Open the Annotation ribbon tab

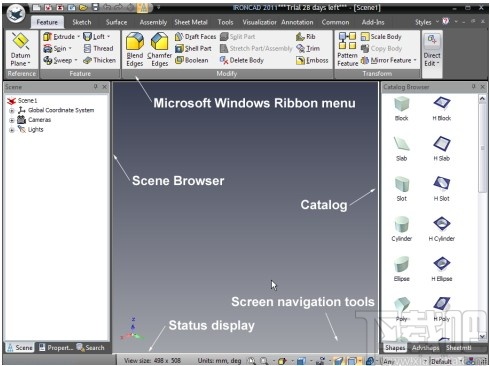(297, 22)
